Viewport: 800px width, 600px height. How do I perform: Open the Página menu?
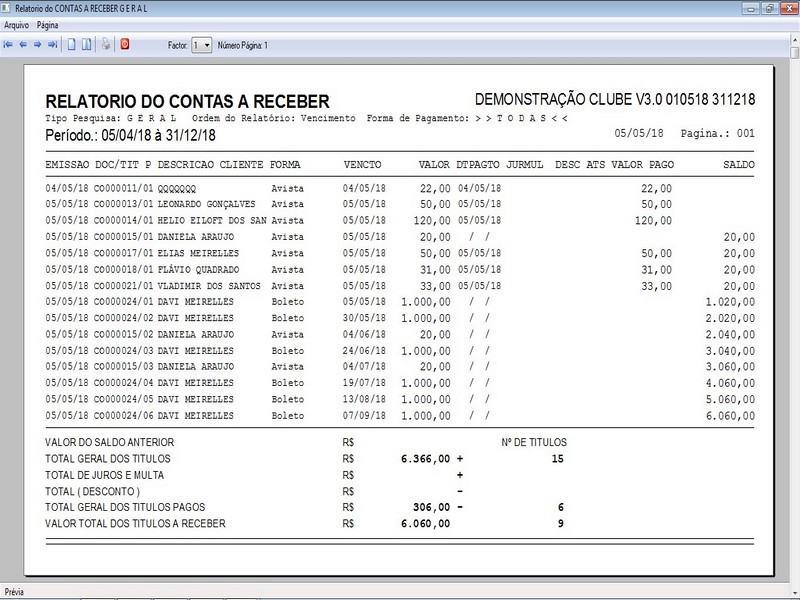(47, 25)
